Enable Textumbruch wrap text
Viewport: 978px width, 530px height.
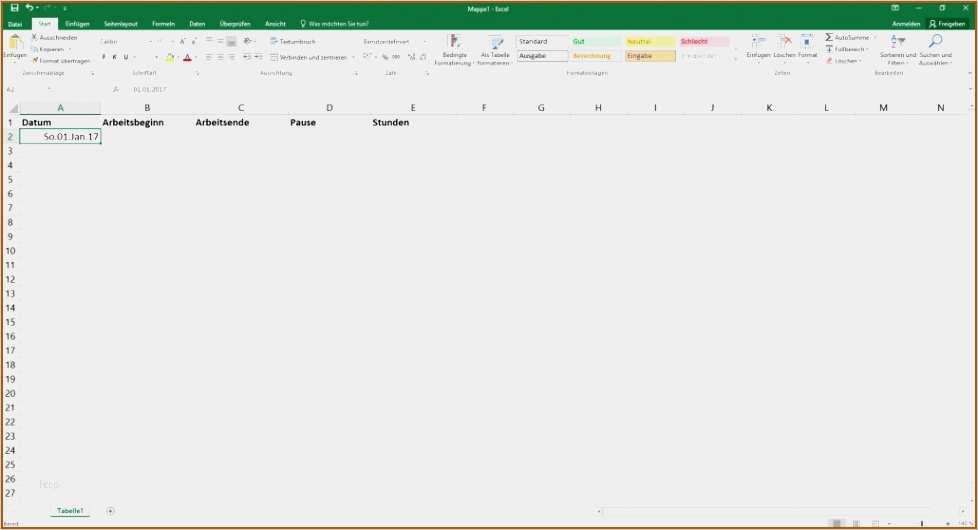coord(293,41)
